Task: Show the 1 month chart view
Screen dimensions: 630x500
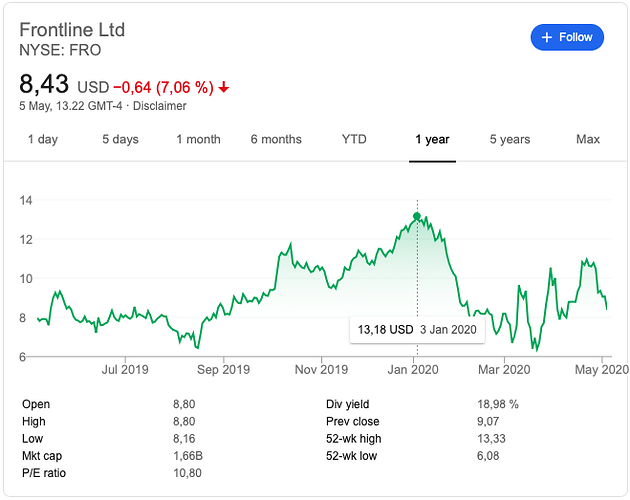Action: click(x=198, y=139)
